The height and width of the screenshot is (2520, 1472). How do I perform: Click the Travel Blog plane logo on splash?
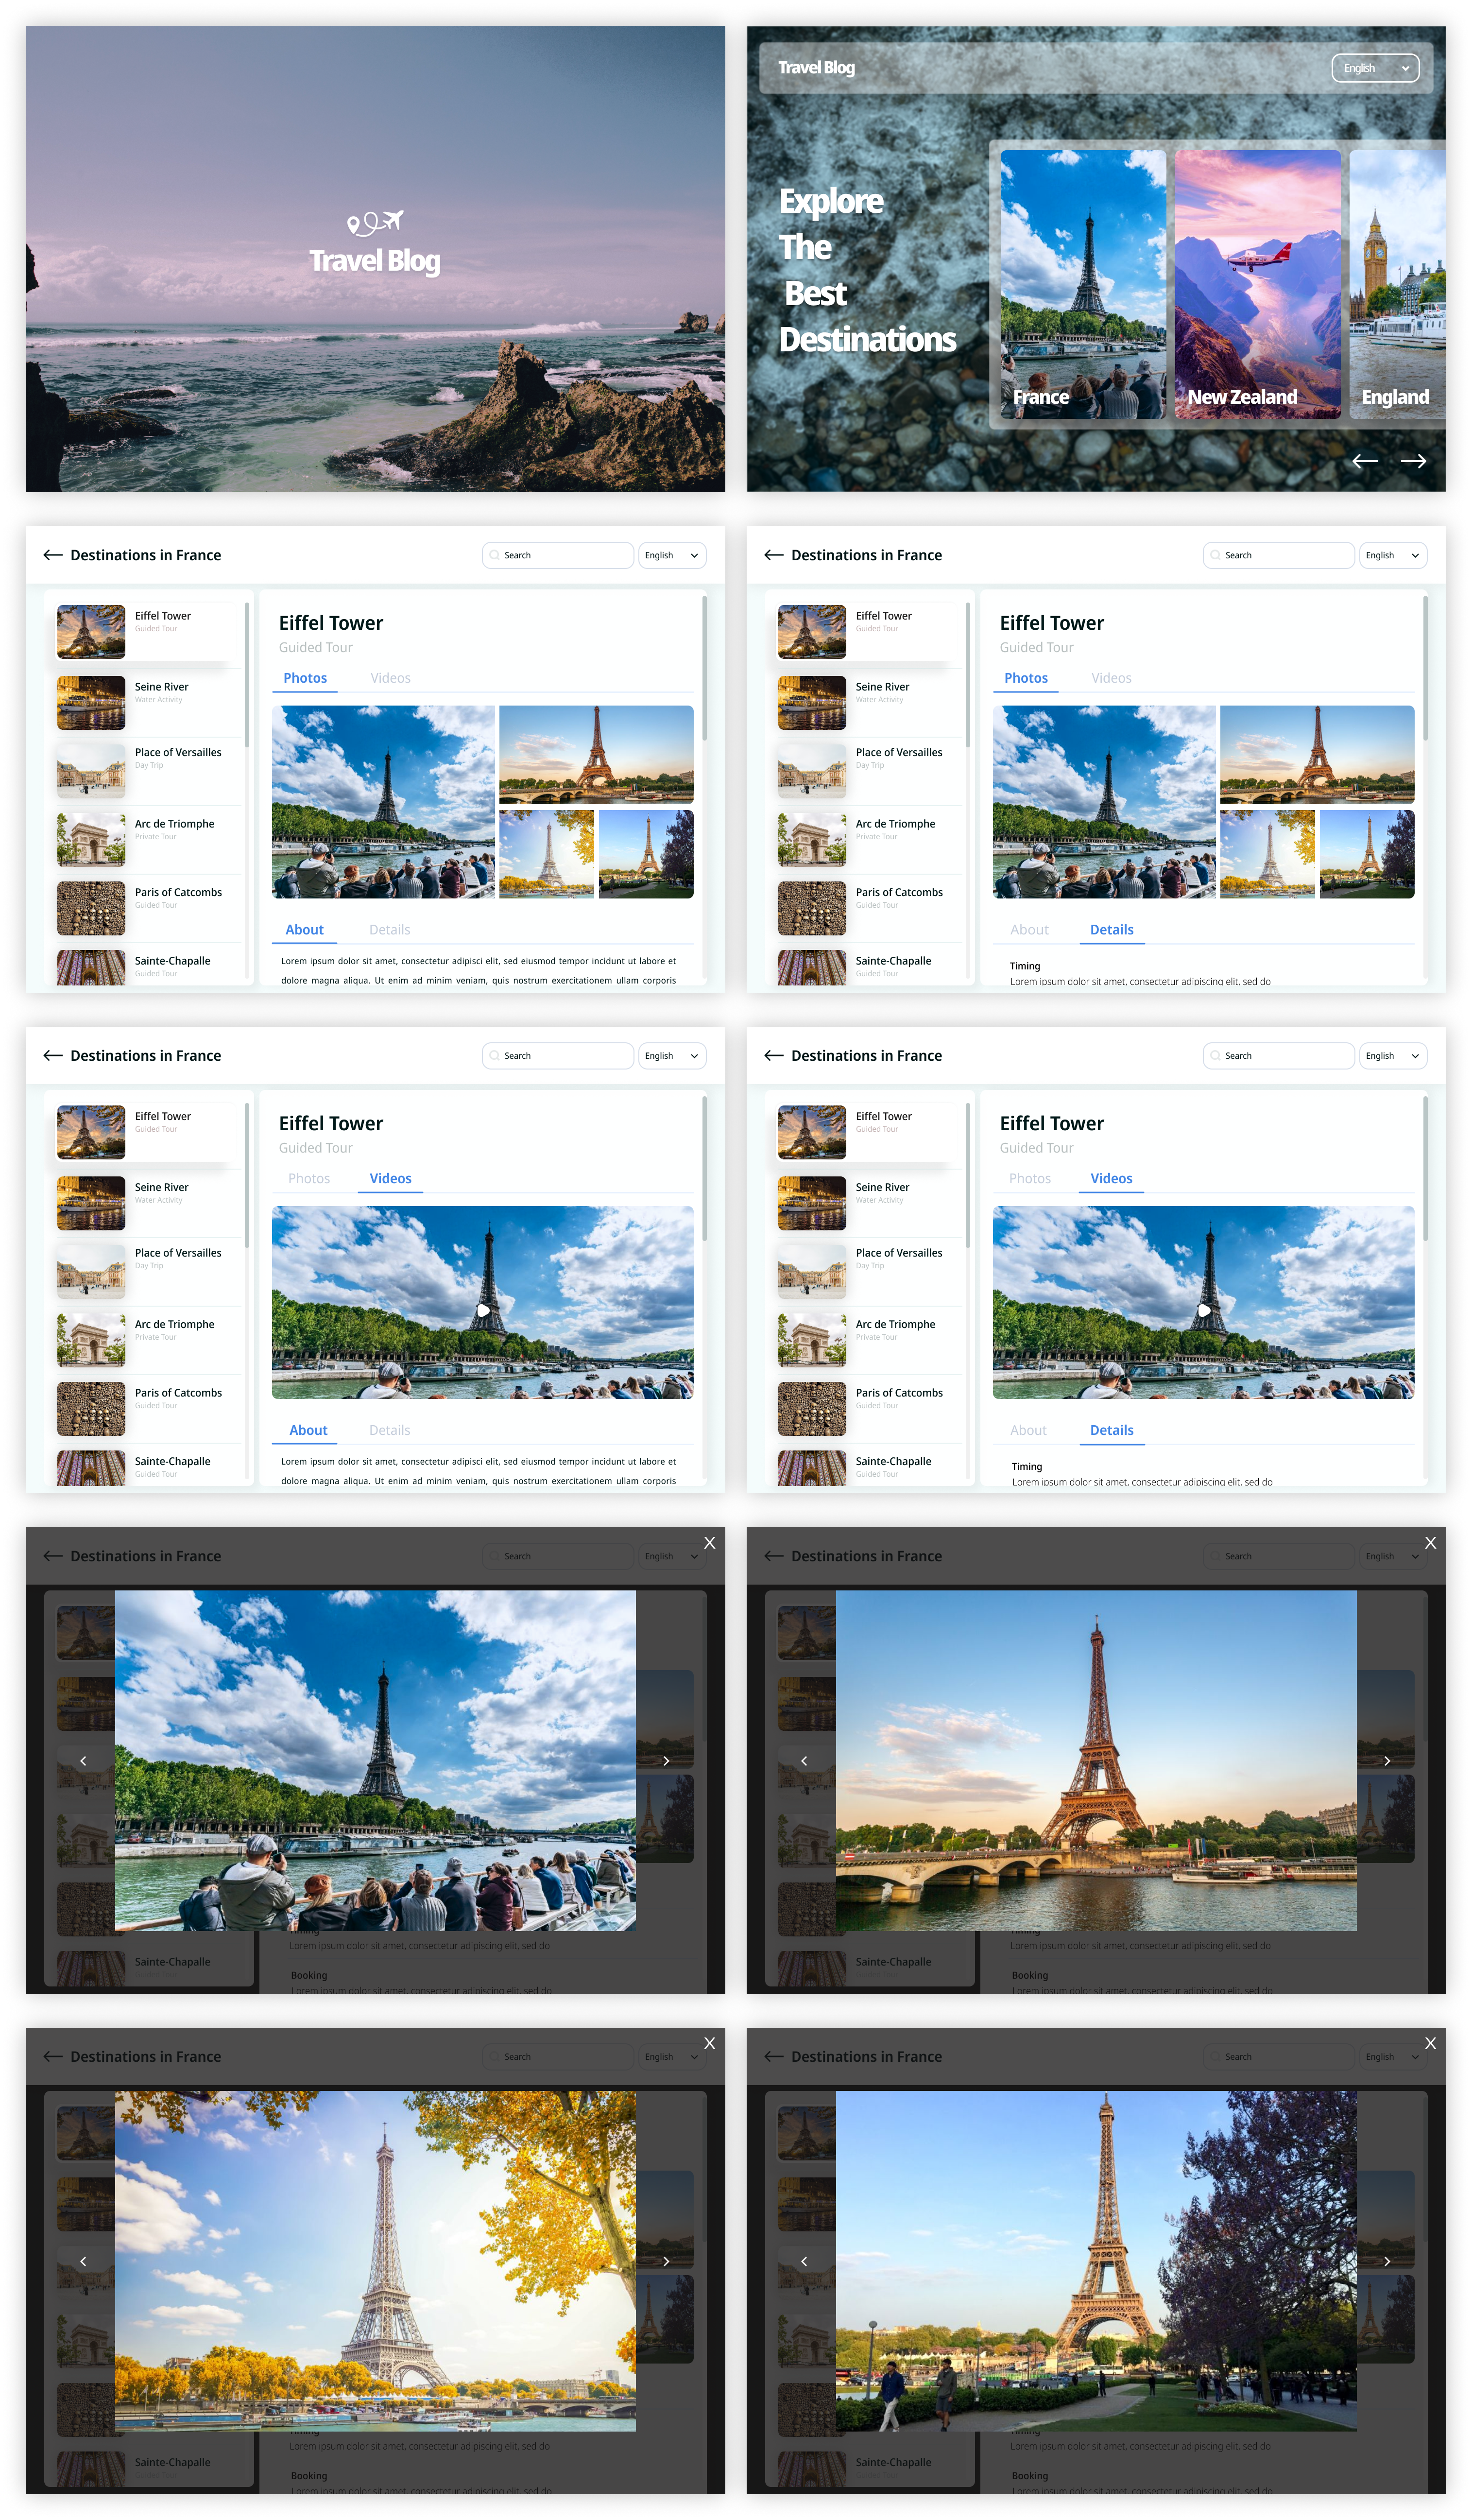click(375, 222)
